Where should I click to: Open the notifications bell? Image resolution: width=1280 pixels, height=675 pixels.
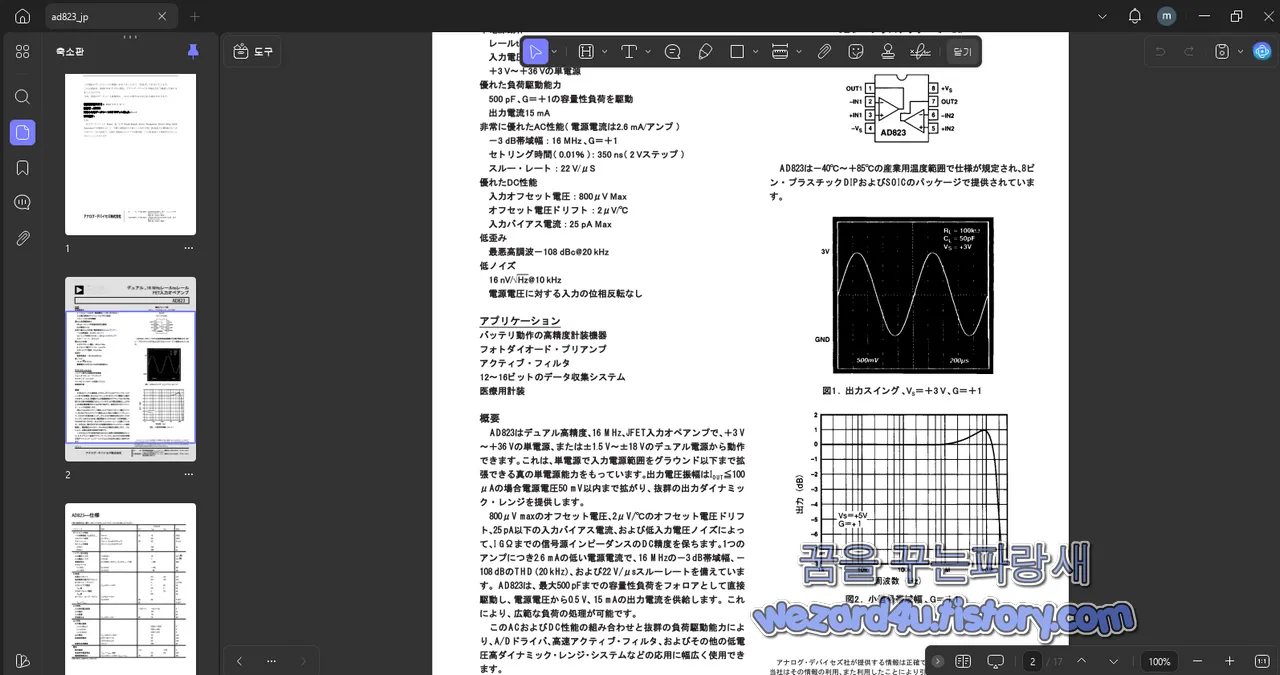click(1134, 16)
